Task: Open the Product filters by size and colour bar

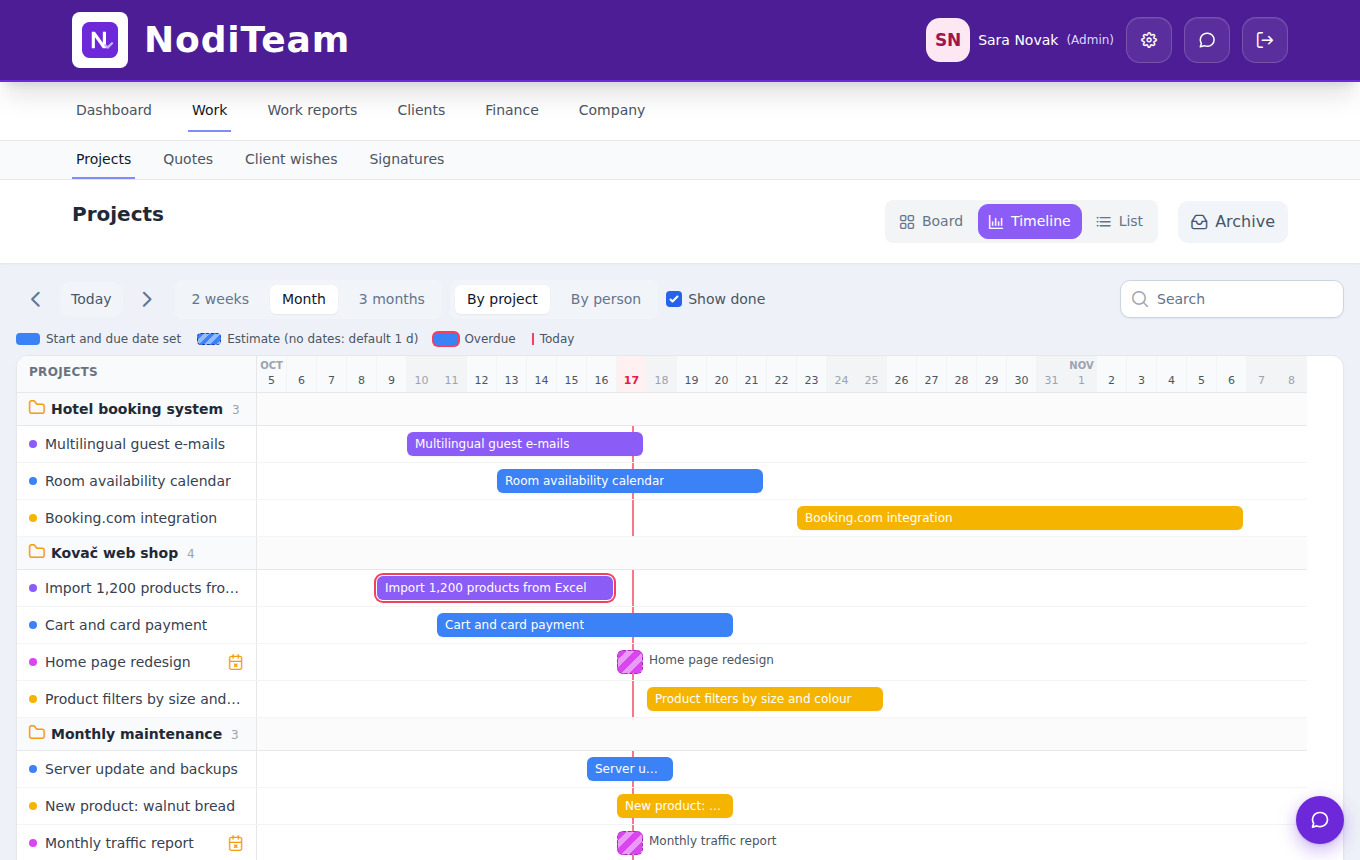Action: click(765, 699)
